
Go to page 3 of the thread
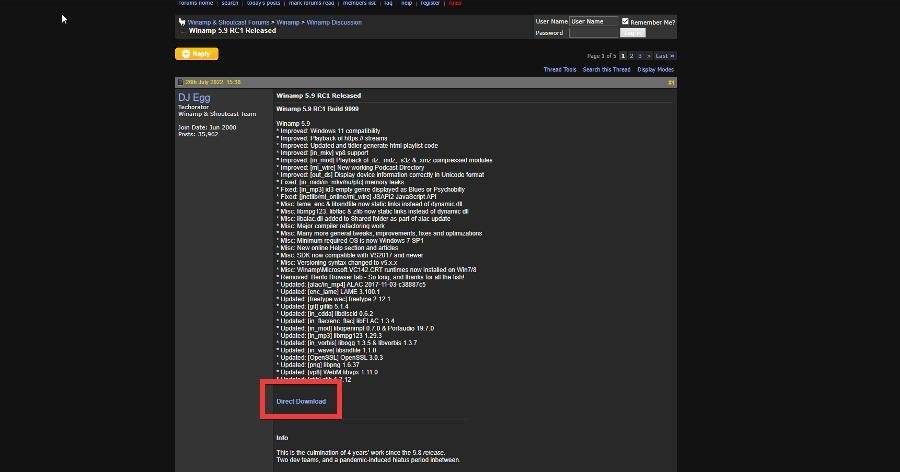point(640,56)
